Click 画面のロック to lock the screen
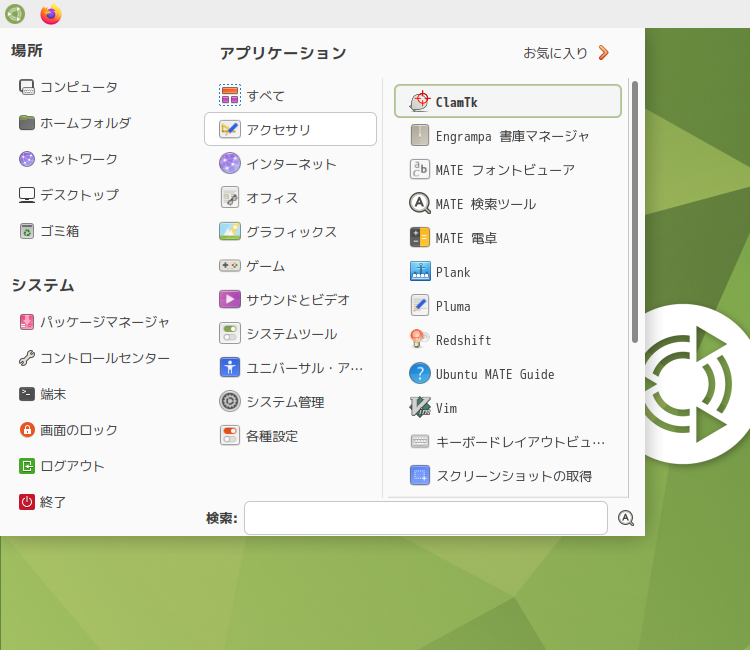Viewport: 750px width, 650px height. click(68, 430)
